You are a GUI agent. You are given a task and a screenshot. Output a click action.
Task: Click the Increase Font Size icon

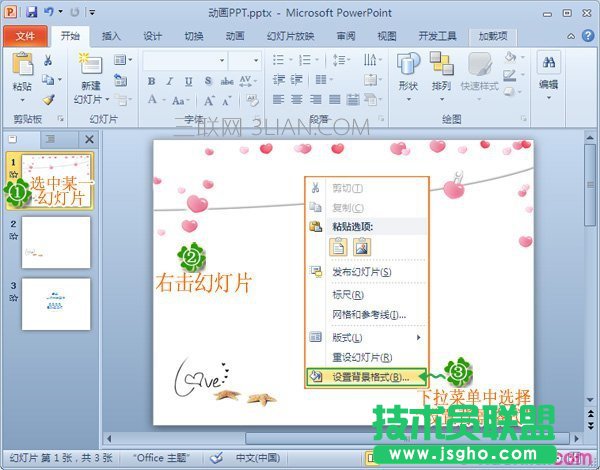209,101
